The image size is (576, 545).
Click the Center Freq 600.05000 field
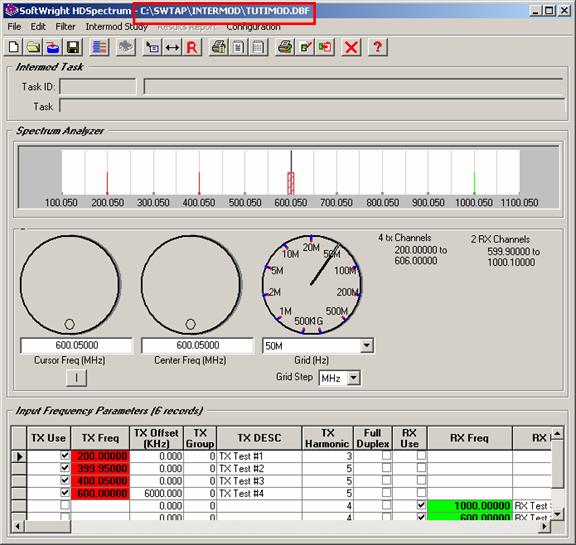[x=198, y=346]
